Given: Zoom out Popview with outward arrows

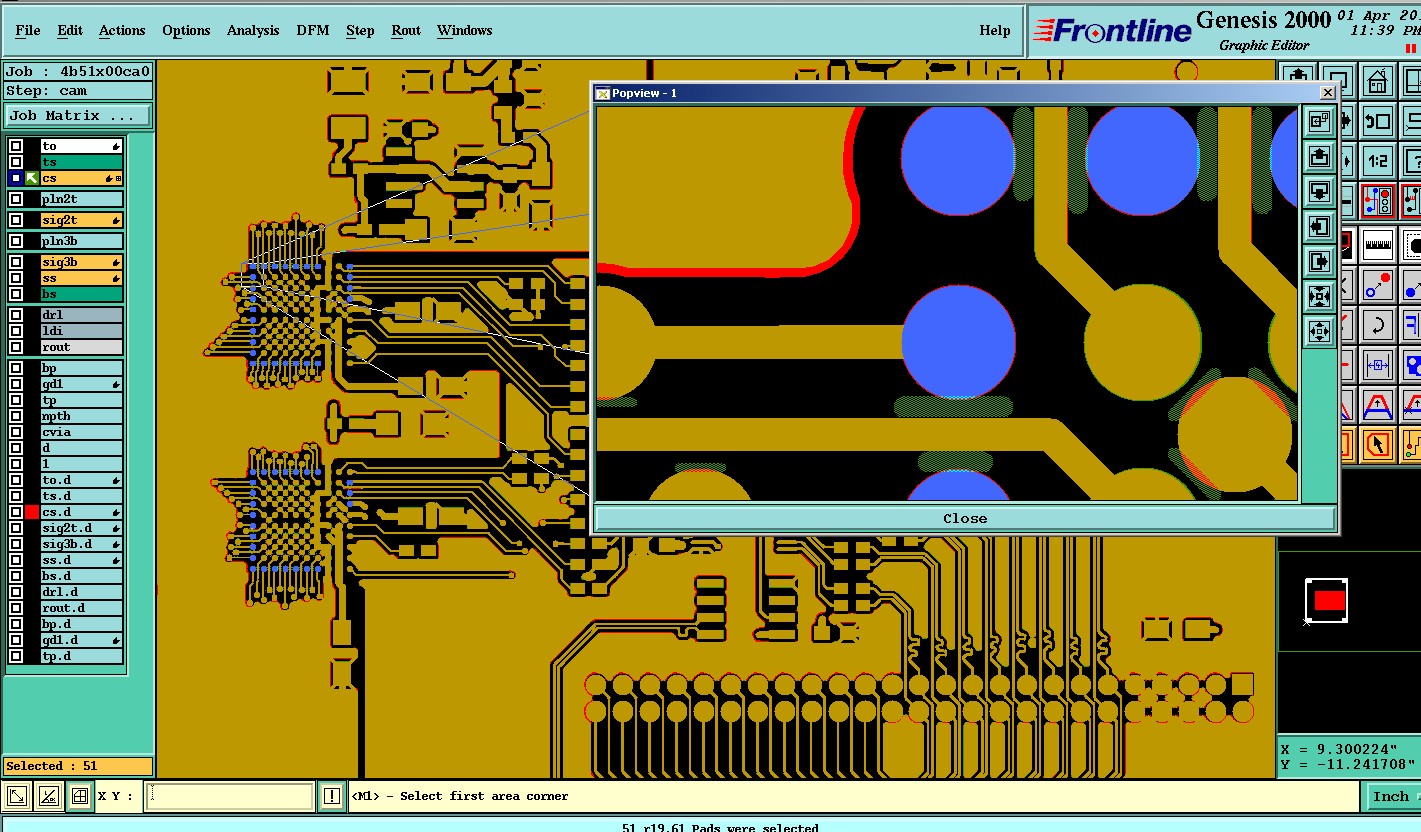Looking at the screenshot, I should (1319, 331).
